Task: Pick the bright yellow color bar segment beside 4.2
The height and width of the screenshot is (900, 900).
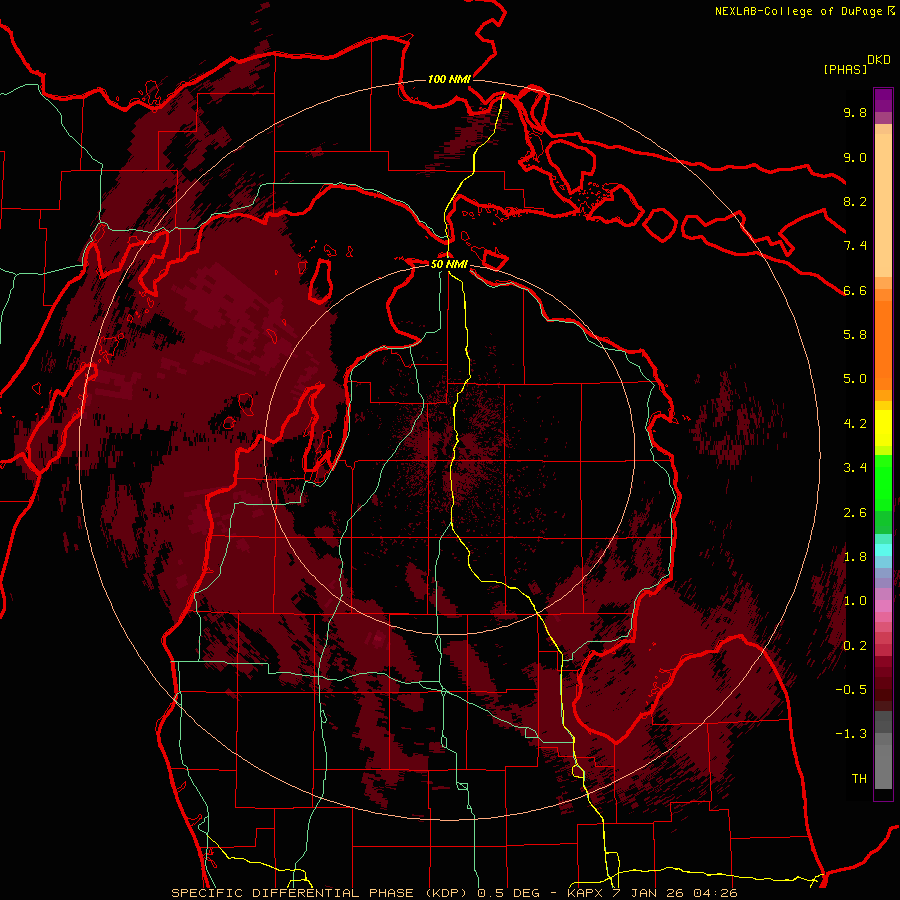Action: click(883, 428)
